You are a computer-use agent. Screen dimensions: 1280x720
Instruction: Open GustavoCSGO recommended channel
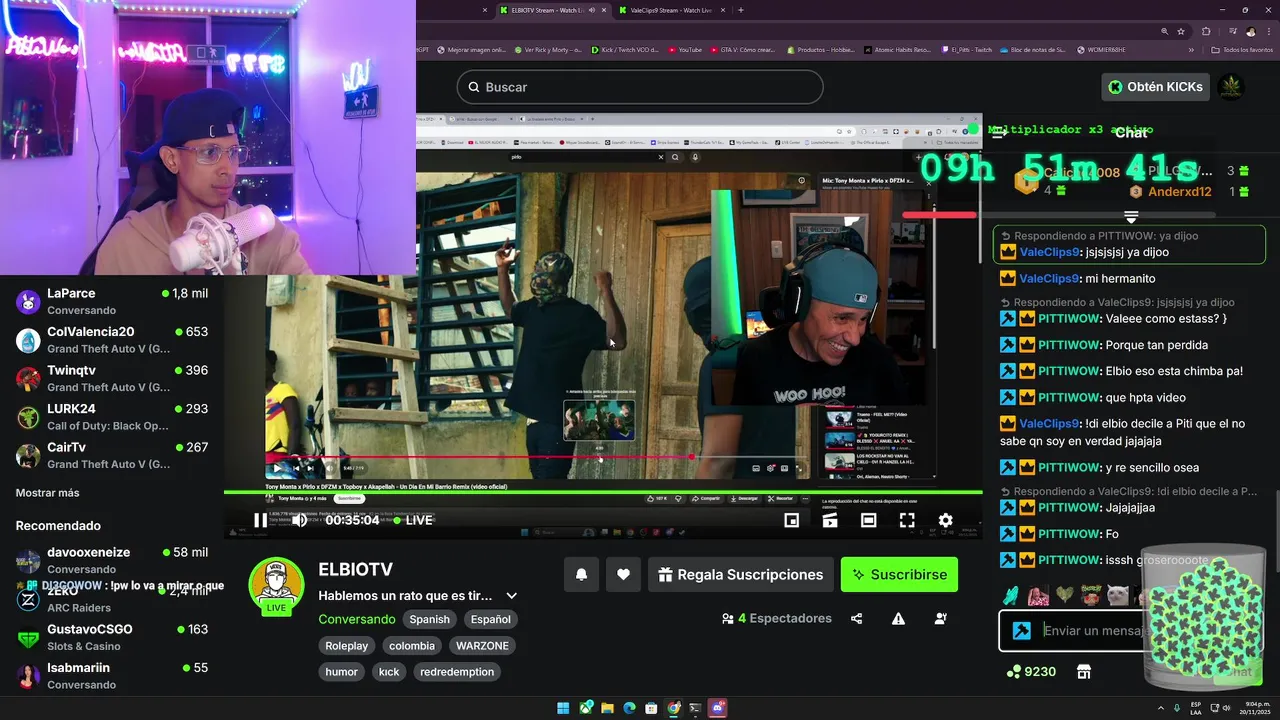tap(112, 637)
